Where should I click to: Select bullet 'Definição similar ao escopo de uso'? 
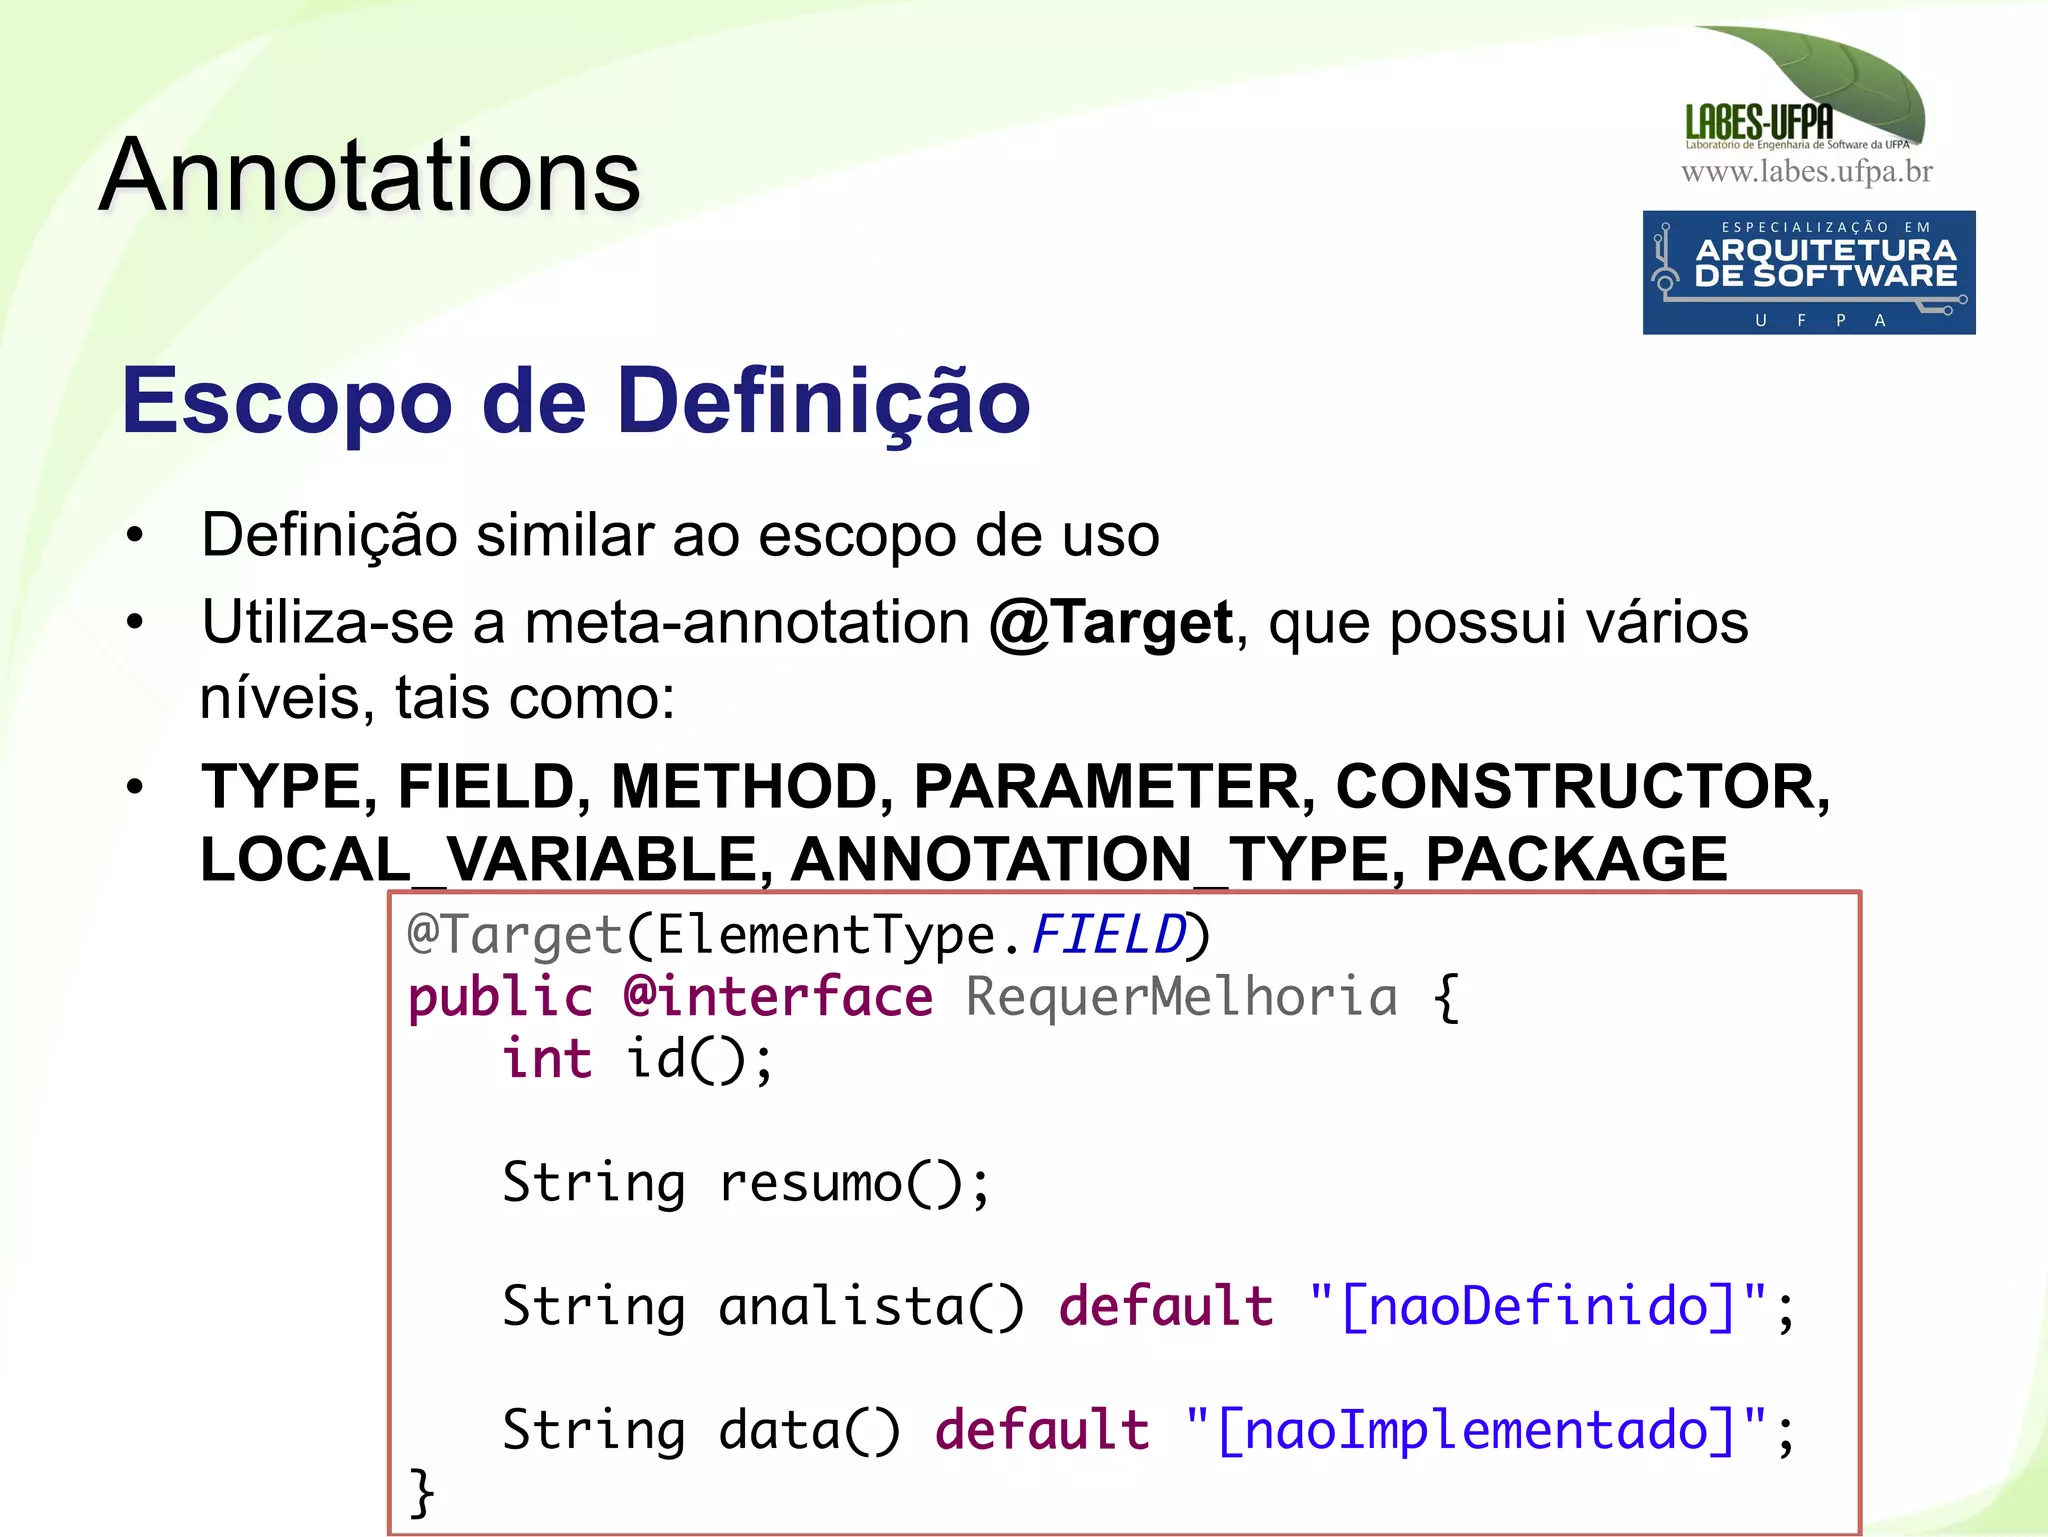click(680, 535)
